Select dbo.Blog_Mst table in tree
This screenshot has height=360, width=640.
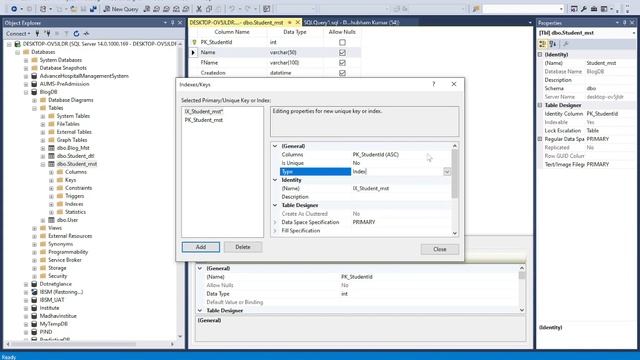click(73, 148)
